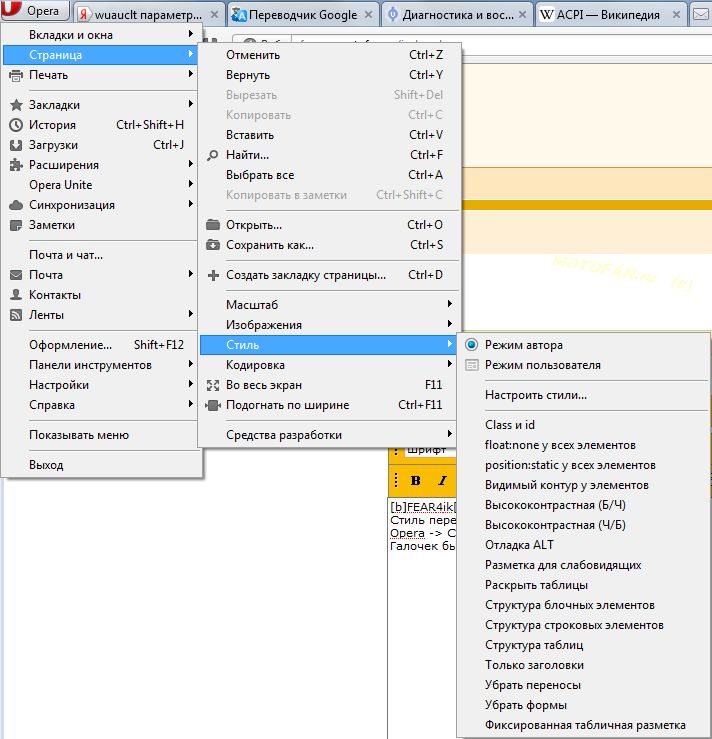Toggle Убрать формы style
The image size is (712, 739).
(583, 706)
